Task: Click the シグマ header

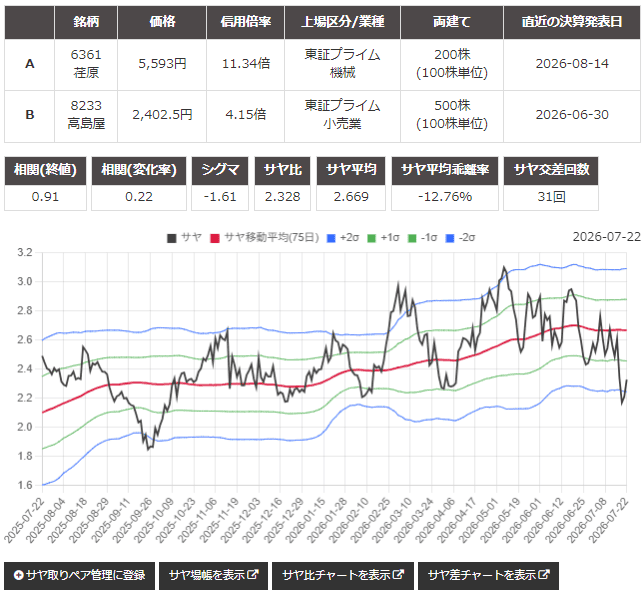Action: [x=220, y=170]
